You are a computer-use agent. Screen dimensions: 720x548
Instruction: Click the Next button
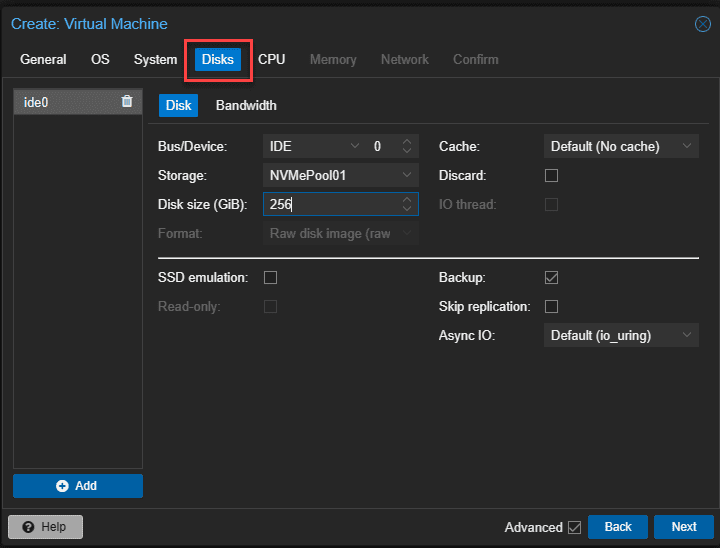coord(683,527)
